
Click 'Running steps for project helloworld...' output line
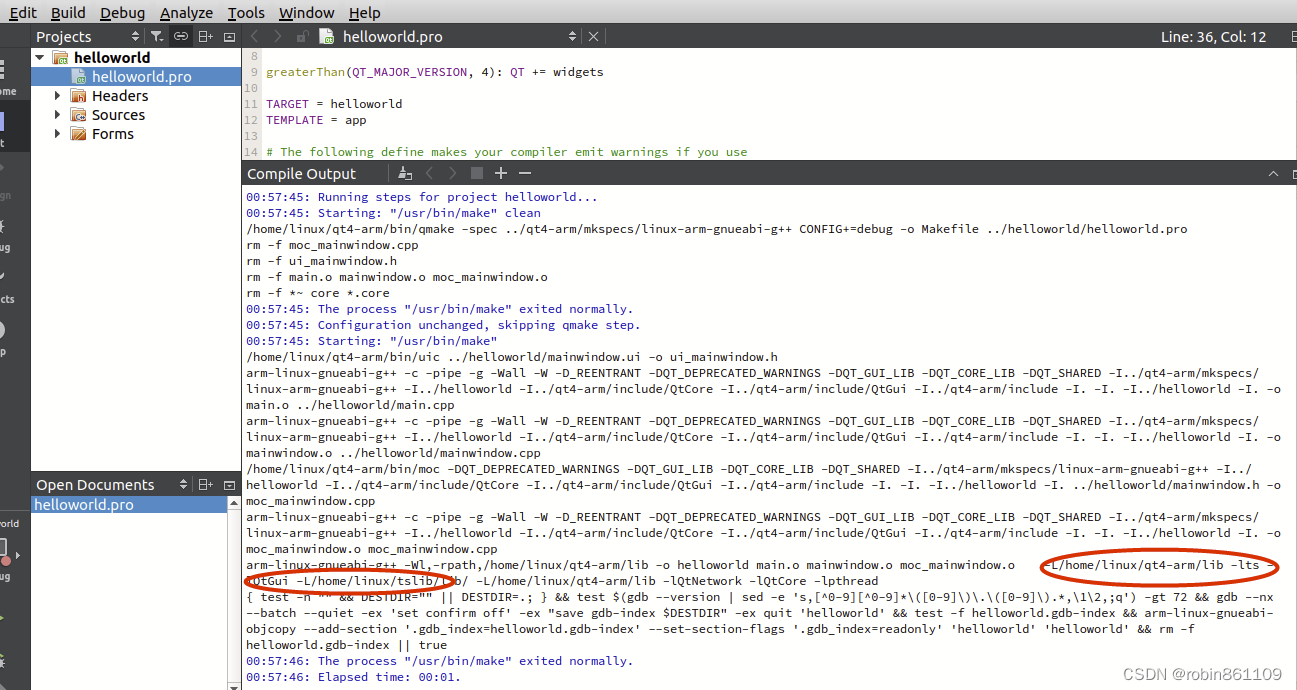[x=422, y=197]
